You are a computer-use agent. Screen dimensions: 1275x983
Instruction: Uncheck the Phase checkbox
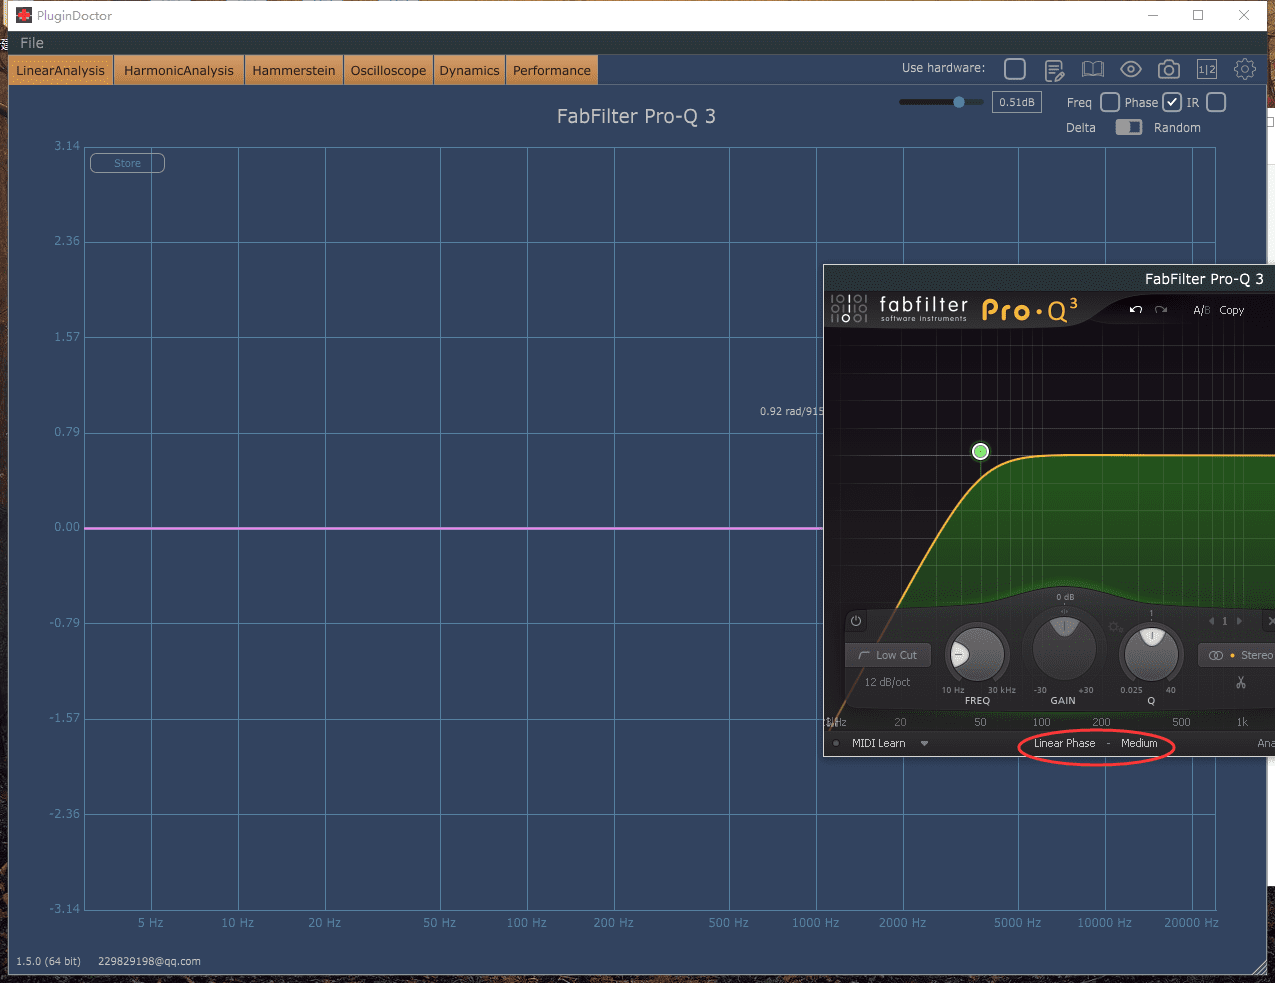(x=1172, y=102)
